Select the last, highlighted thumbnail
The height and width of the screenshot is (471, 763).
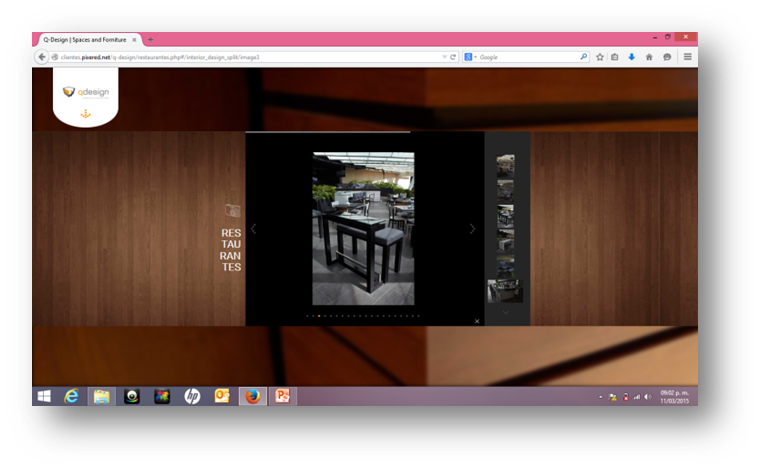505,291
